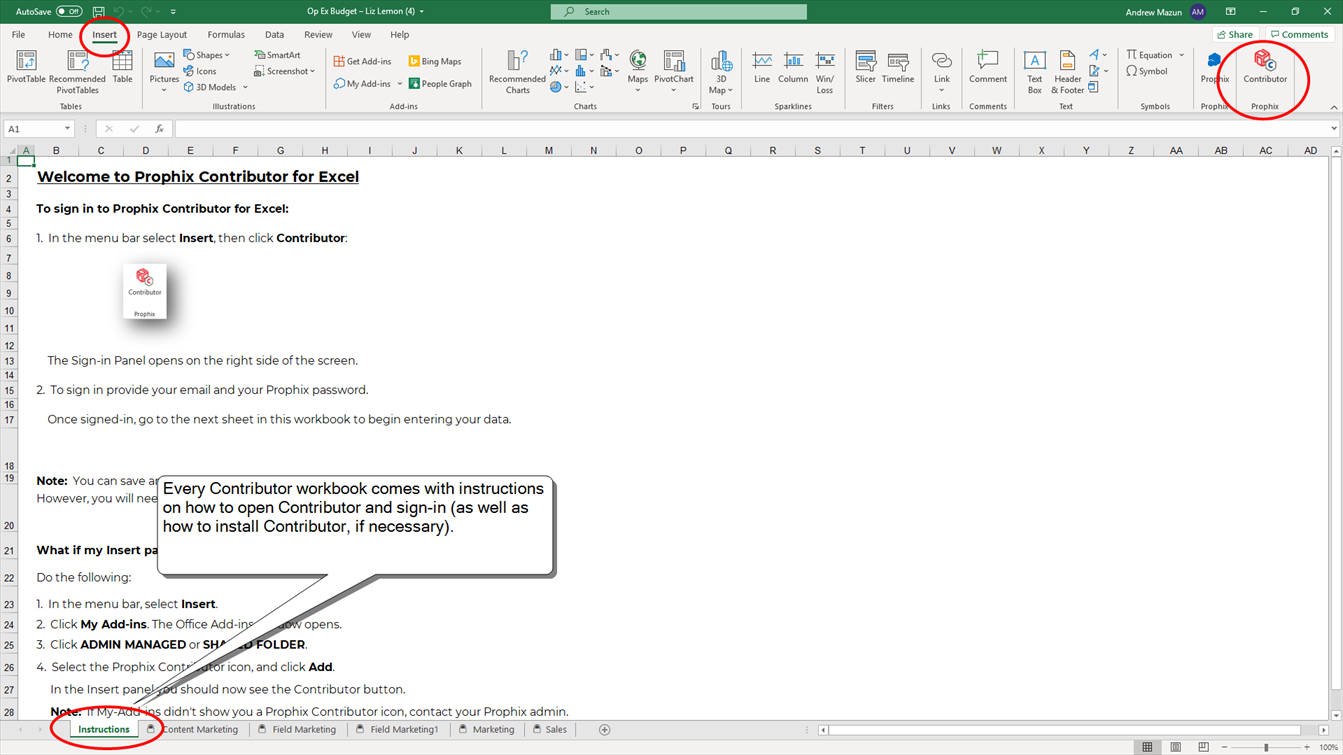Click the Prophix add-in icon

click(x=1214, y=68)
